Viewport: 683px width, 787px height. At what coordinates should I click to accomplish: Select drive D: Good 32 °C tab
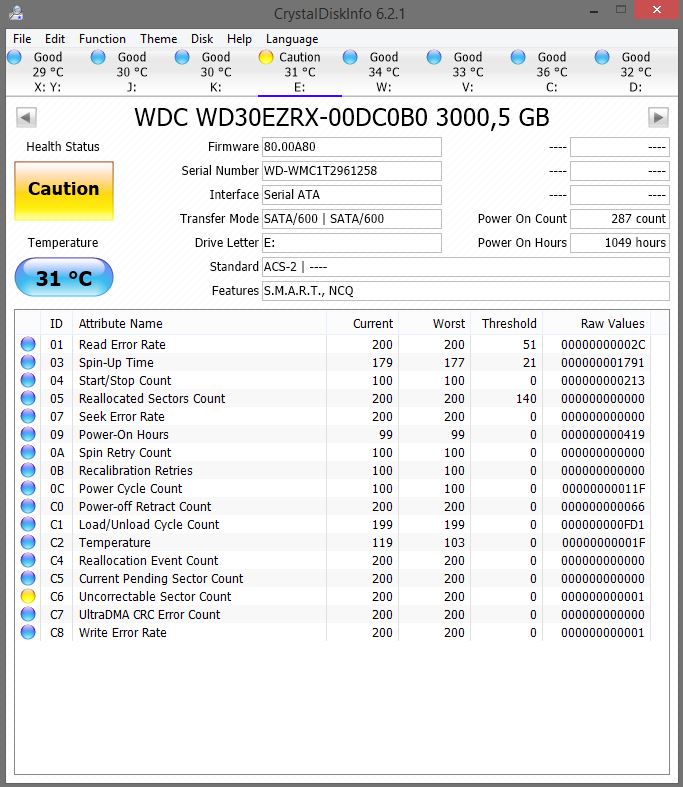click(x=635, y=72)
